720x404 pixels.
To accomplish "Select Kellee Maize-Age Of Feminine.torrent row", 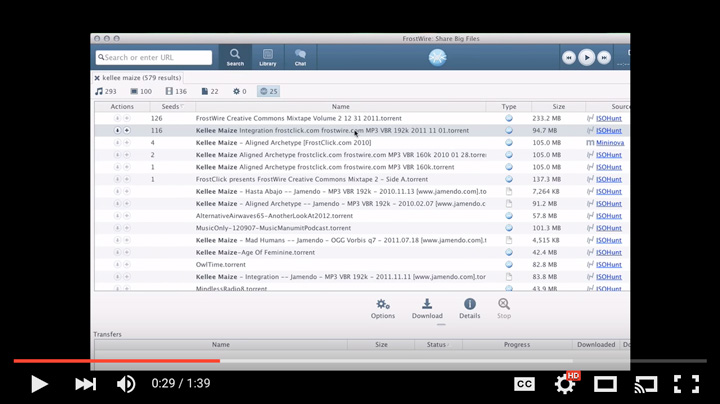I will [x=362, y=252].
